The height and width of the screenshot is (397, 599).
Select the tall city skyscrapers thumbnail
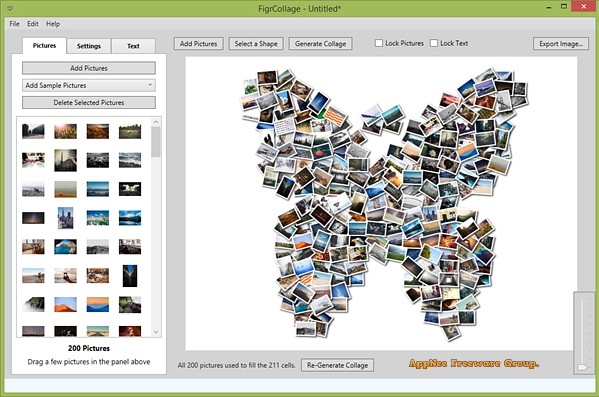pyautogui.click(x=65, y=218)
